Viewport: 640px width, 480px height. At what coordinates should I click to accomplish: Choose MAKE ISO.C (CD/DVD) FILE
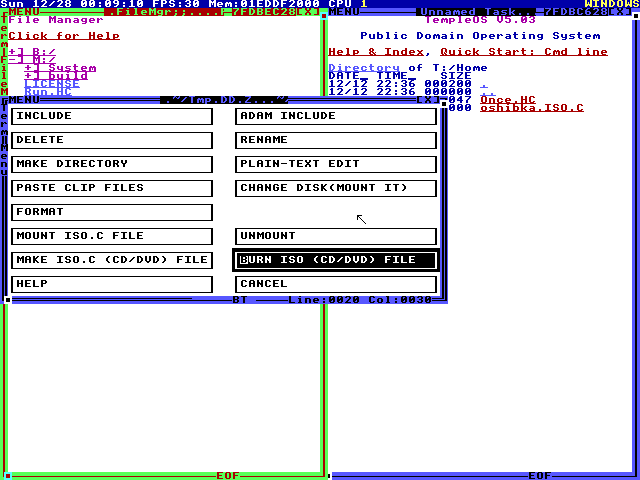112,260
